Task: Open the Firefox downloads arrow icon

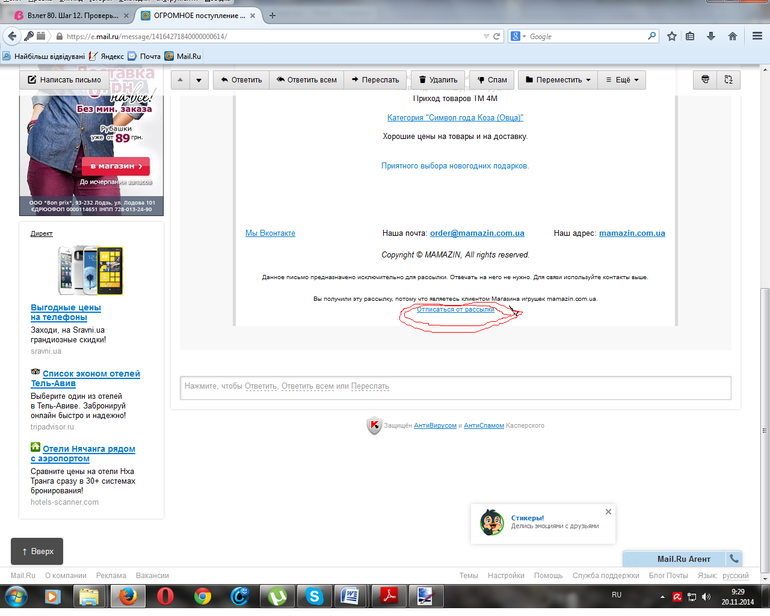Action: [x=713, y=36]
